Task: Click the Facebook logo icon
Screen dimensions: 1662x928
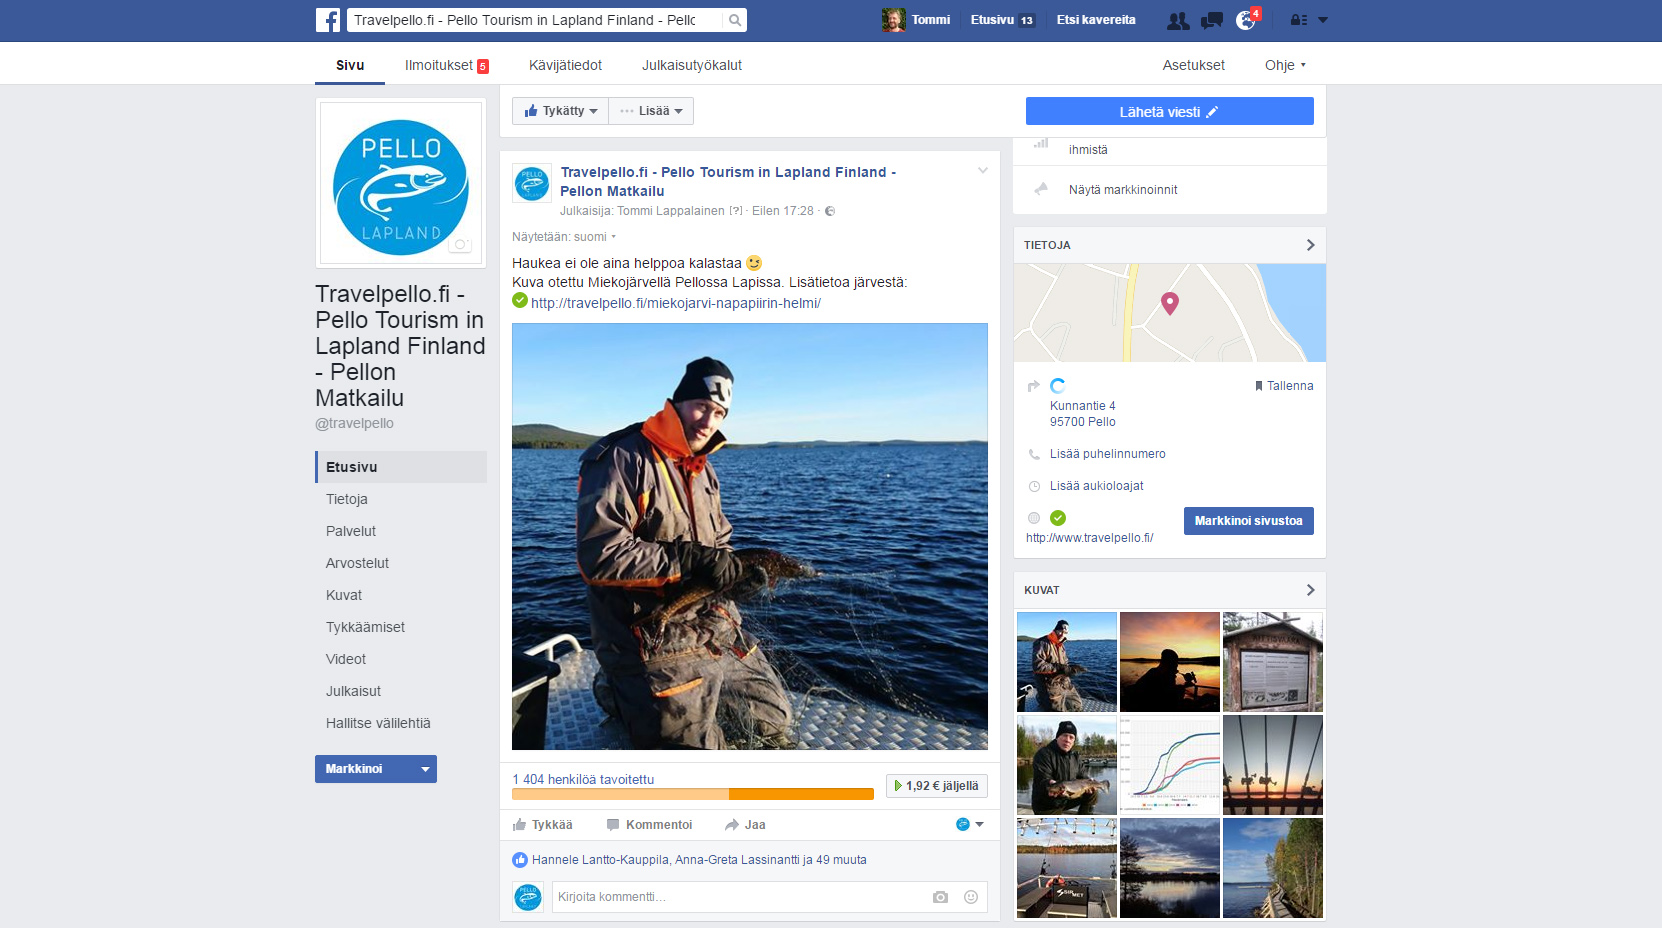Action: pyautogui.click(x=328, y=20)
